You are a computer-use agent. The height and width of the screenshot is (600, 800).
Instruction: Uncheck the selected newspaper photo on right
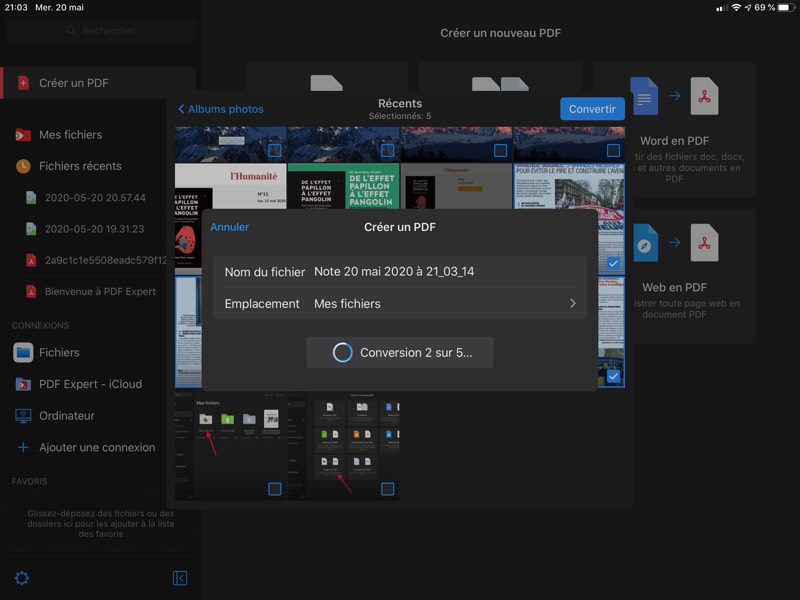tap(613, 264)
